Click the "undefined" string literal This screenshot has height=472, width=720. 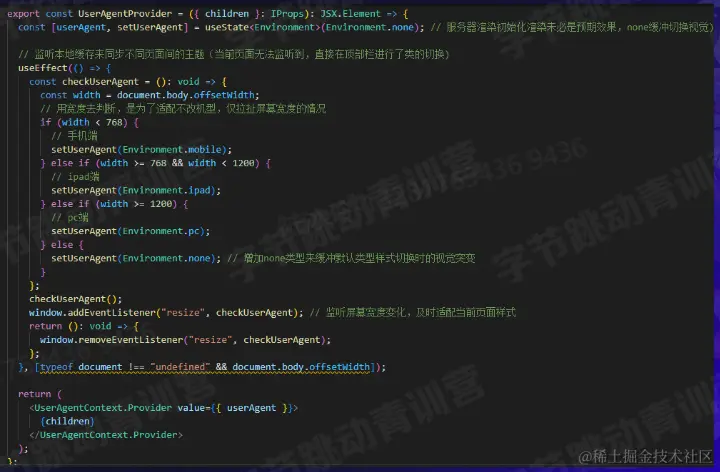coord(180,367)
